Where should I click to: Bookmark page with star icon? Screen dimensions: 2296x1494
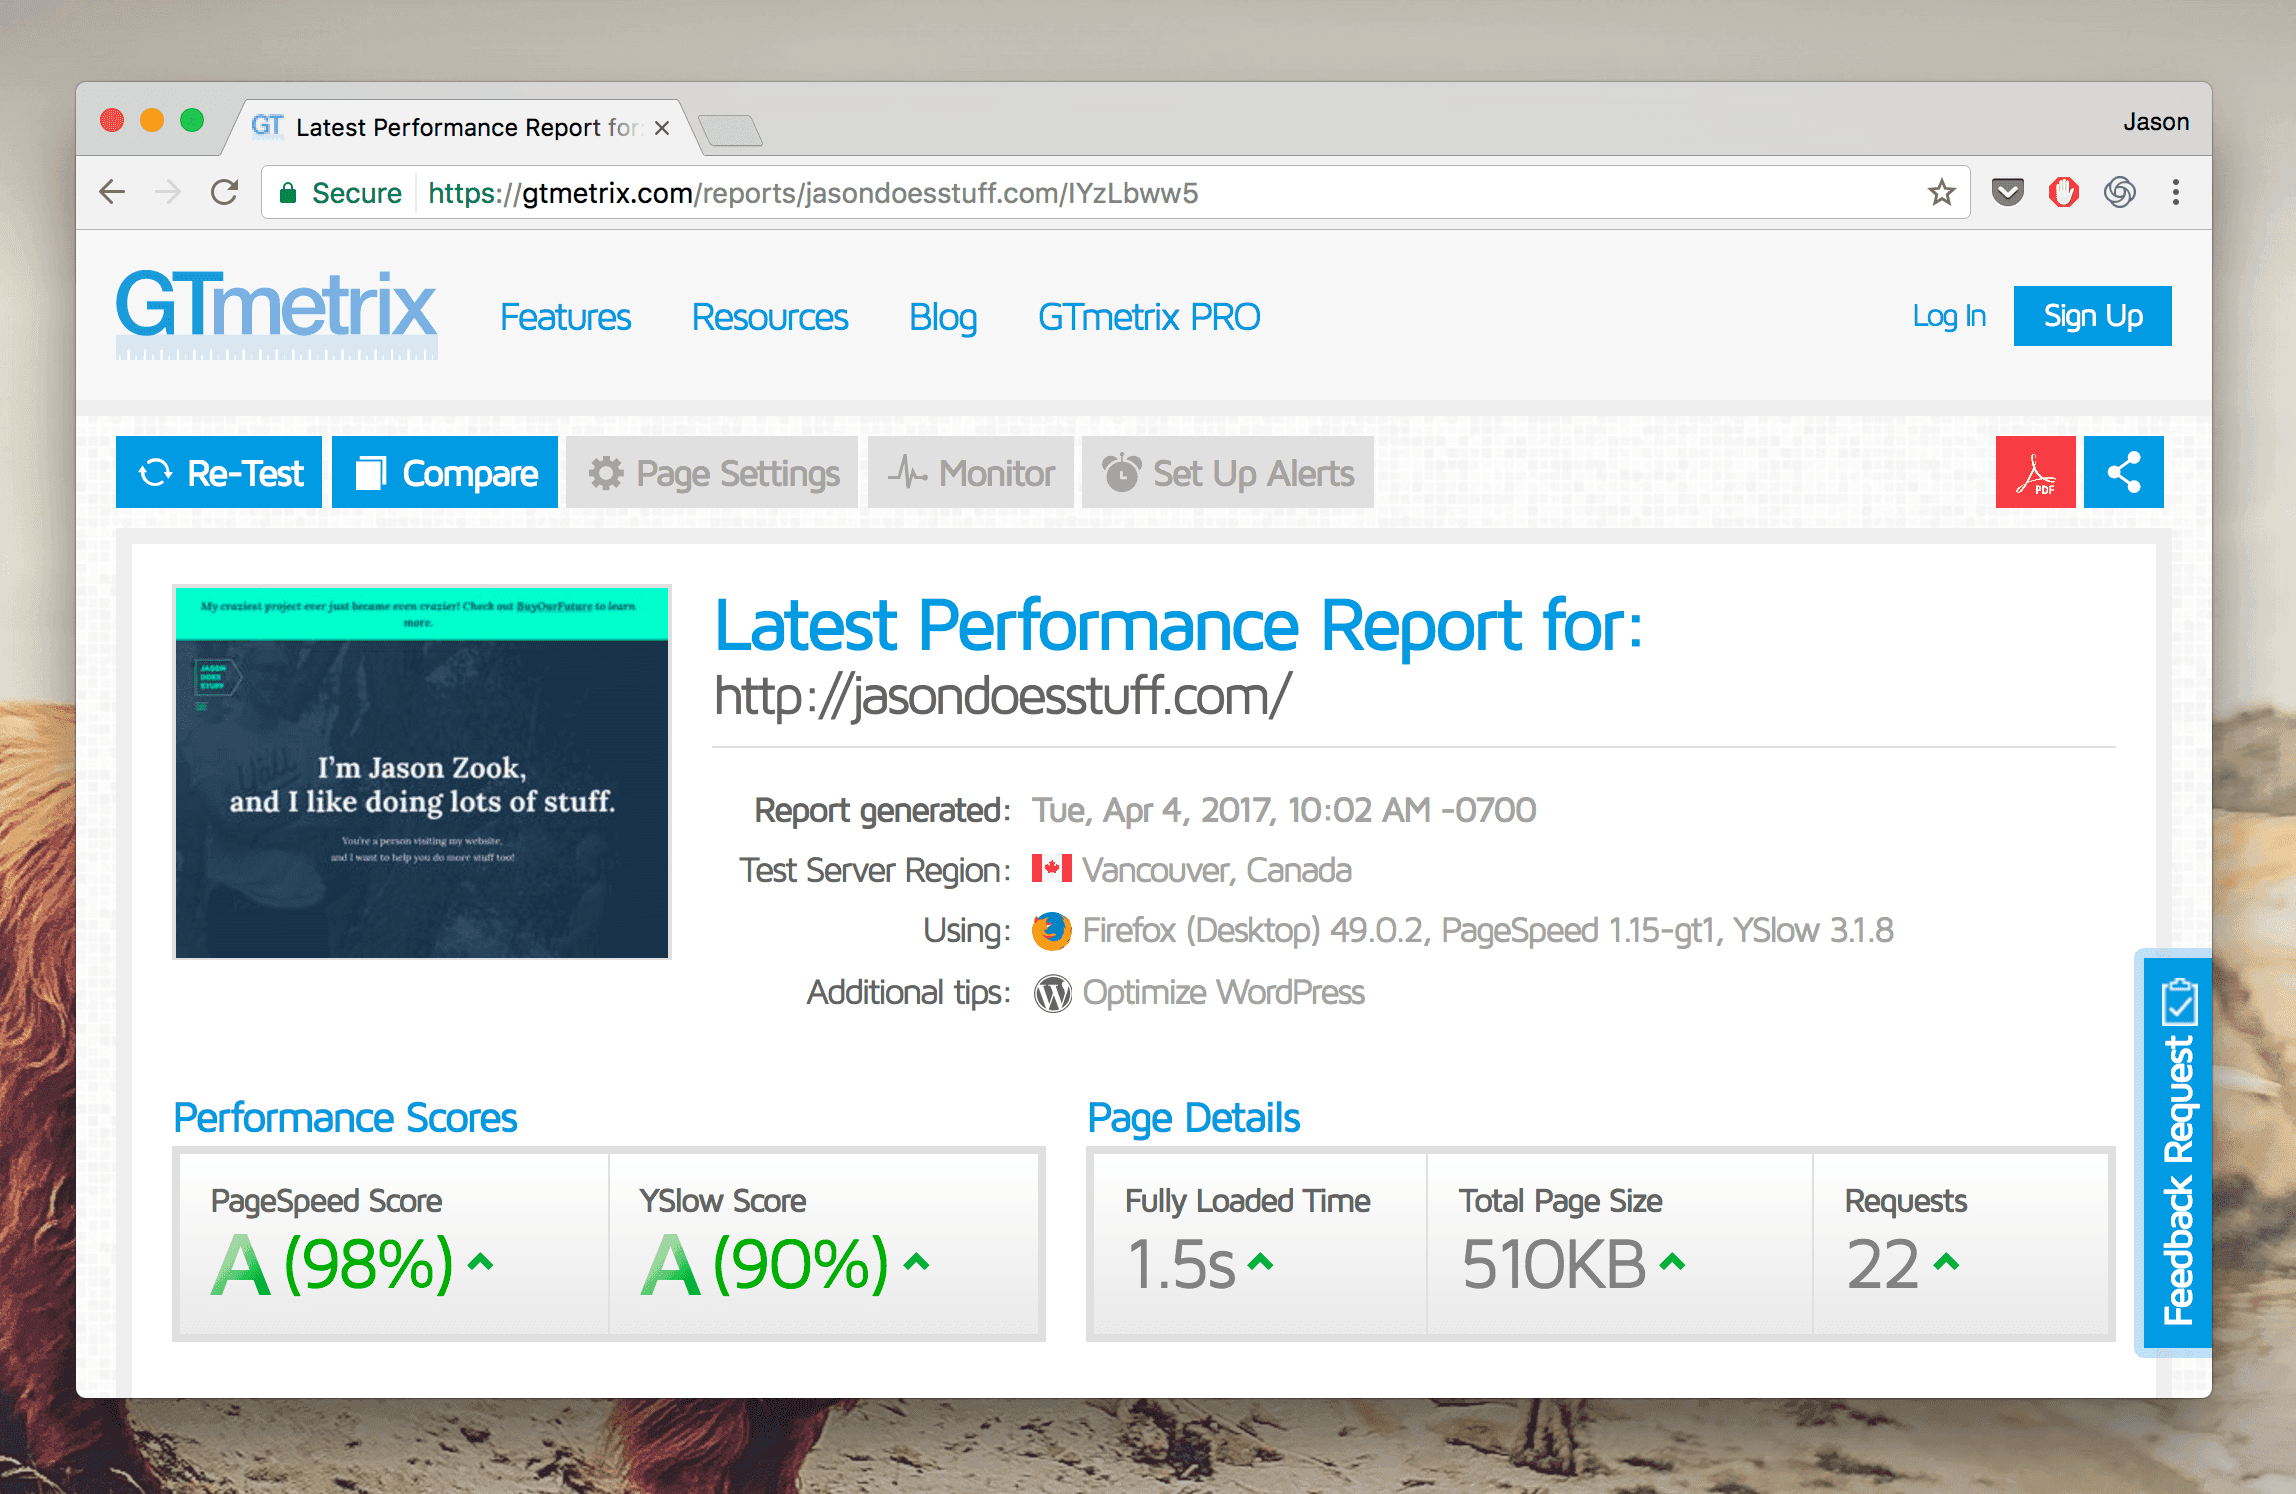(x=1941, y=192)
